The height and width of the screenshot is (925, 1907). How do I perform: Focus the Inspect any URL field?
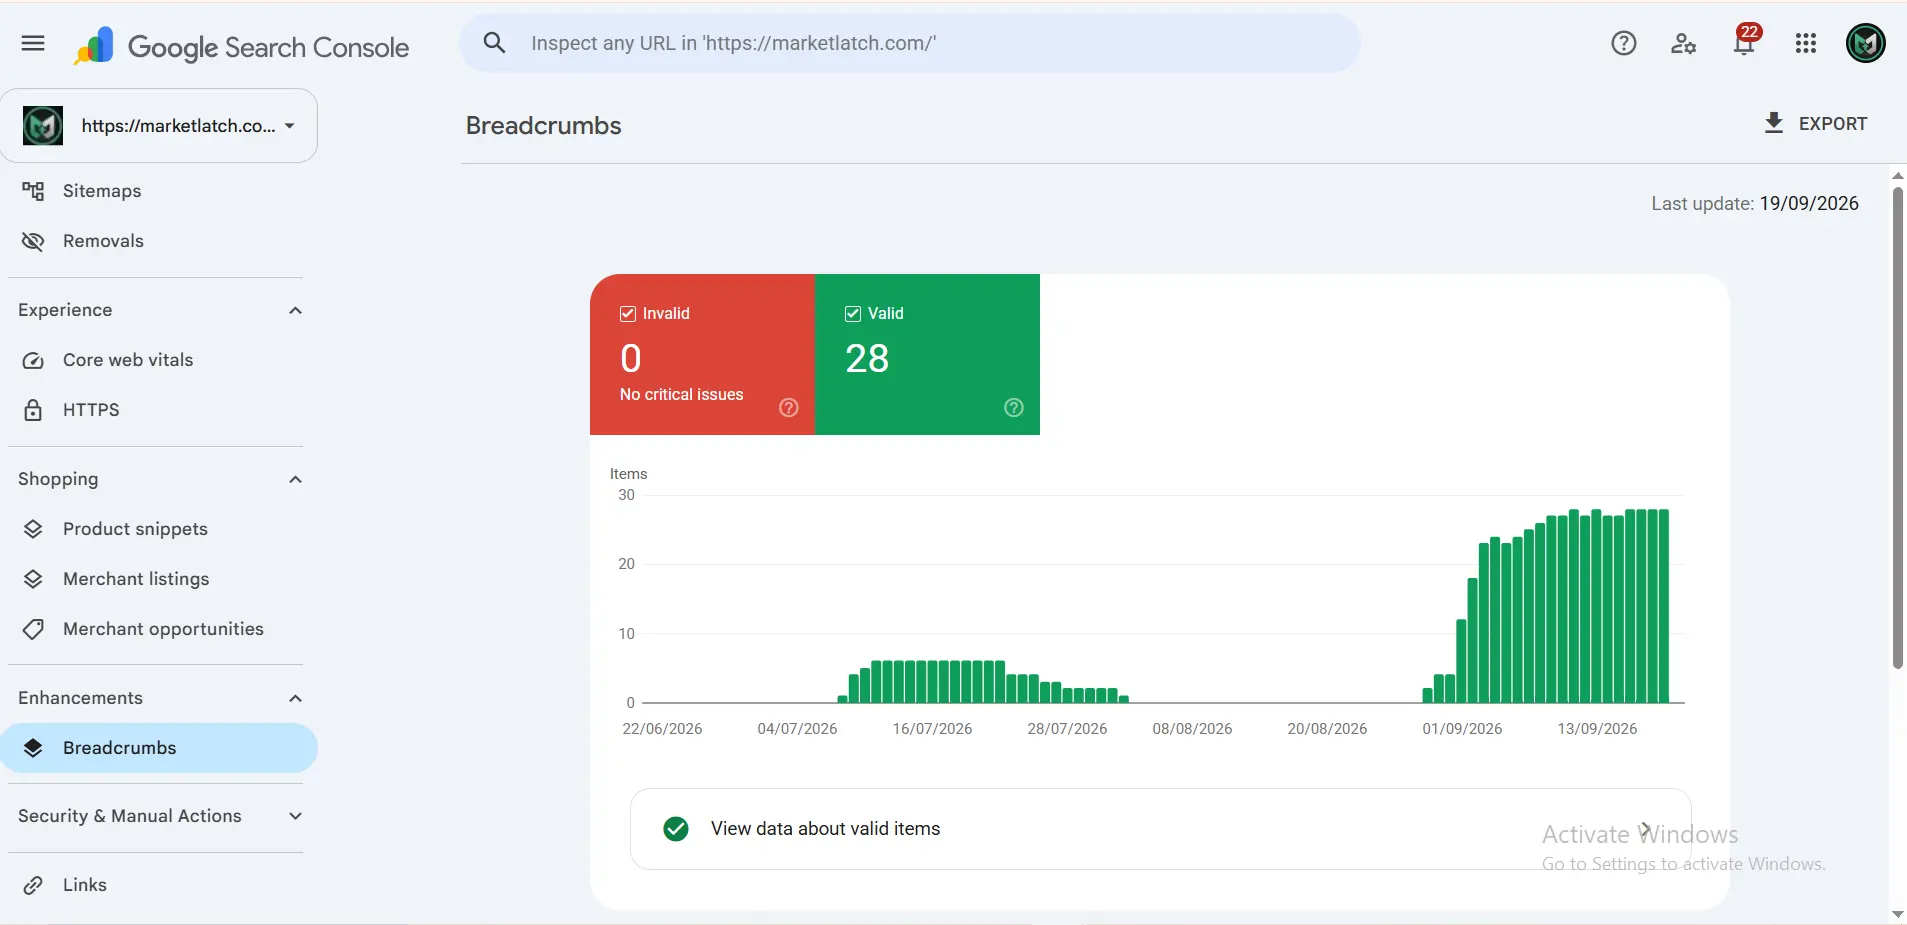click(x=910, y=43)
